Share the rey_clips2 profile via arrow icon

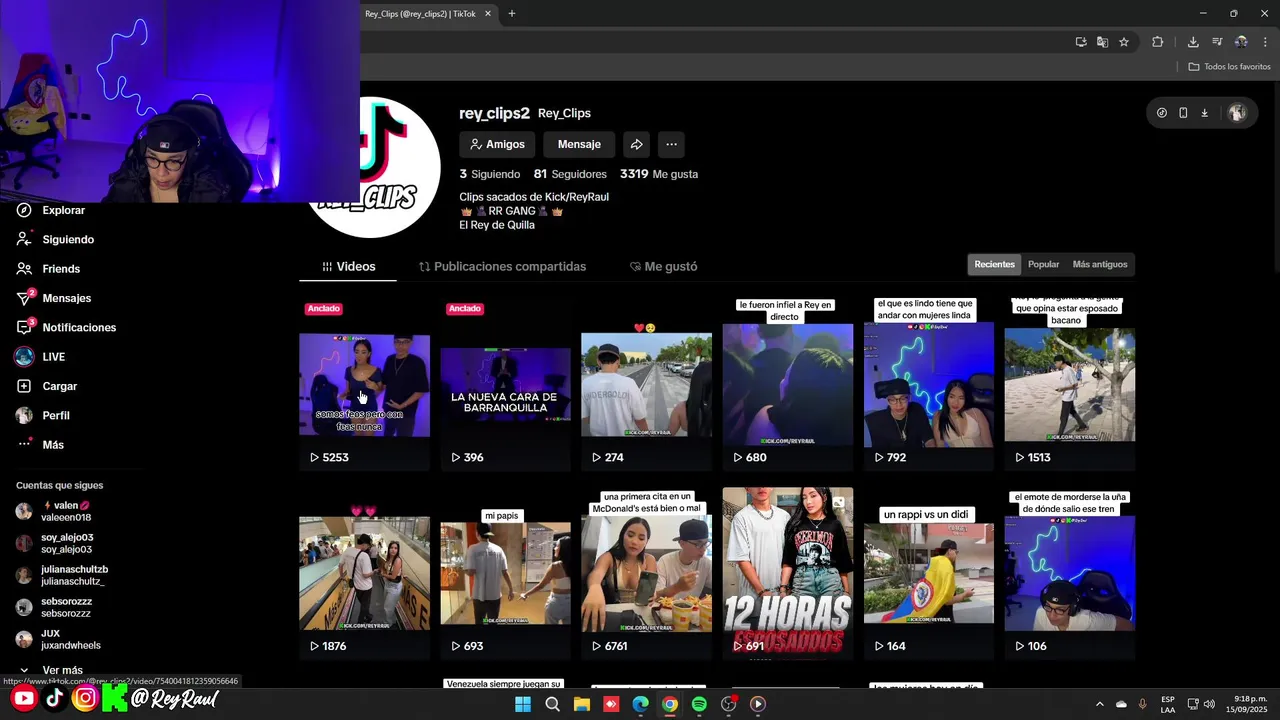(636, 144)
